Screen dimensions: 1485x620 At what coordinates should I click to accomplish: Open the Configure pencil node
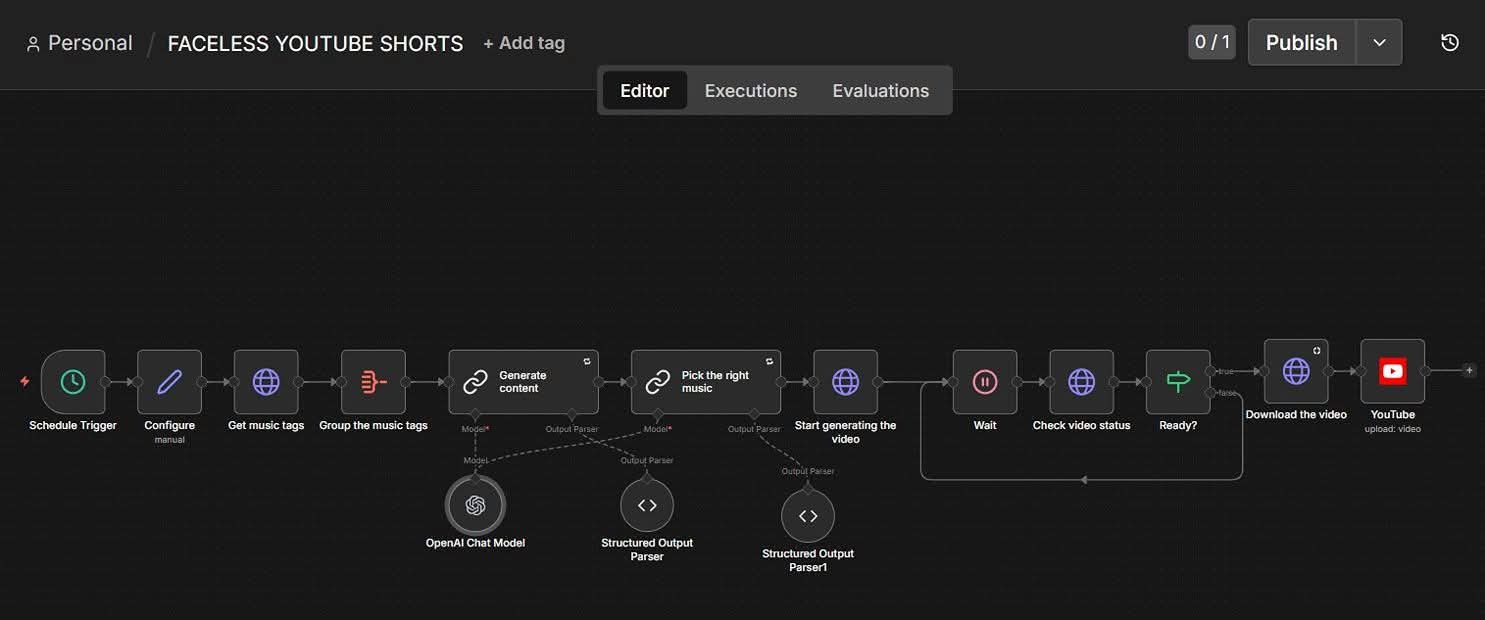coord(169,381)
